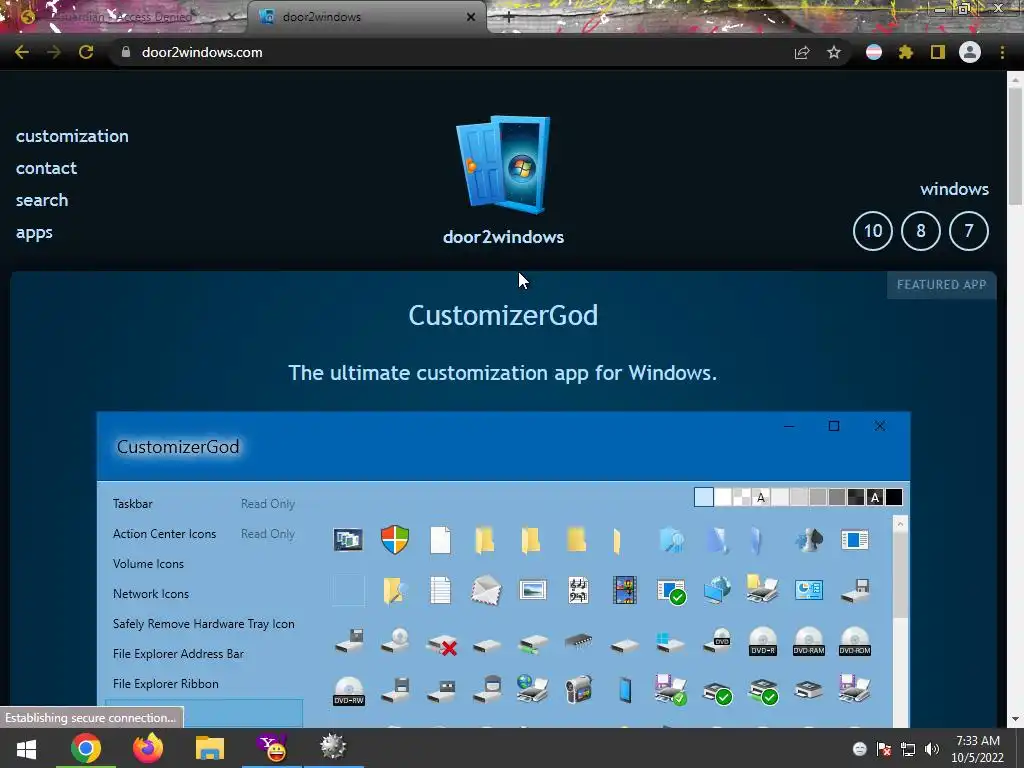Click the DVD-RW disc icon

tap(349, 691)
